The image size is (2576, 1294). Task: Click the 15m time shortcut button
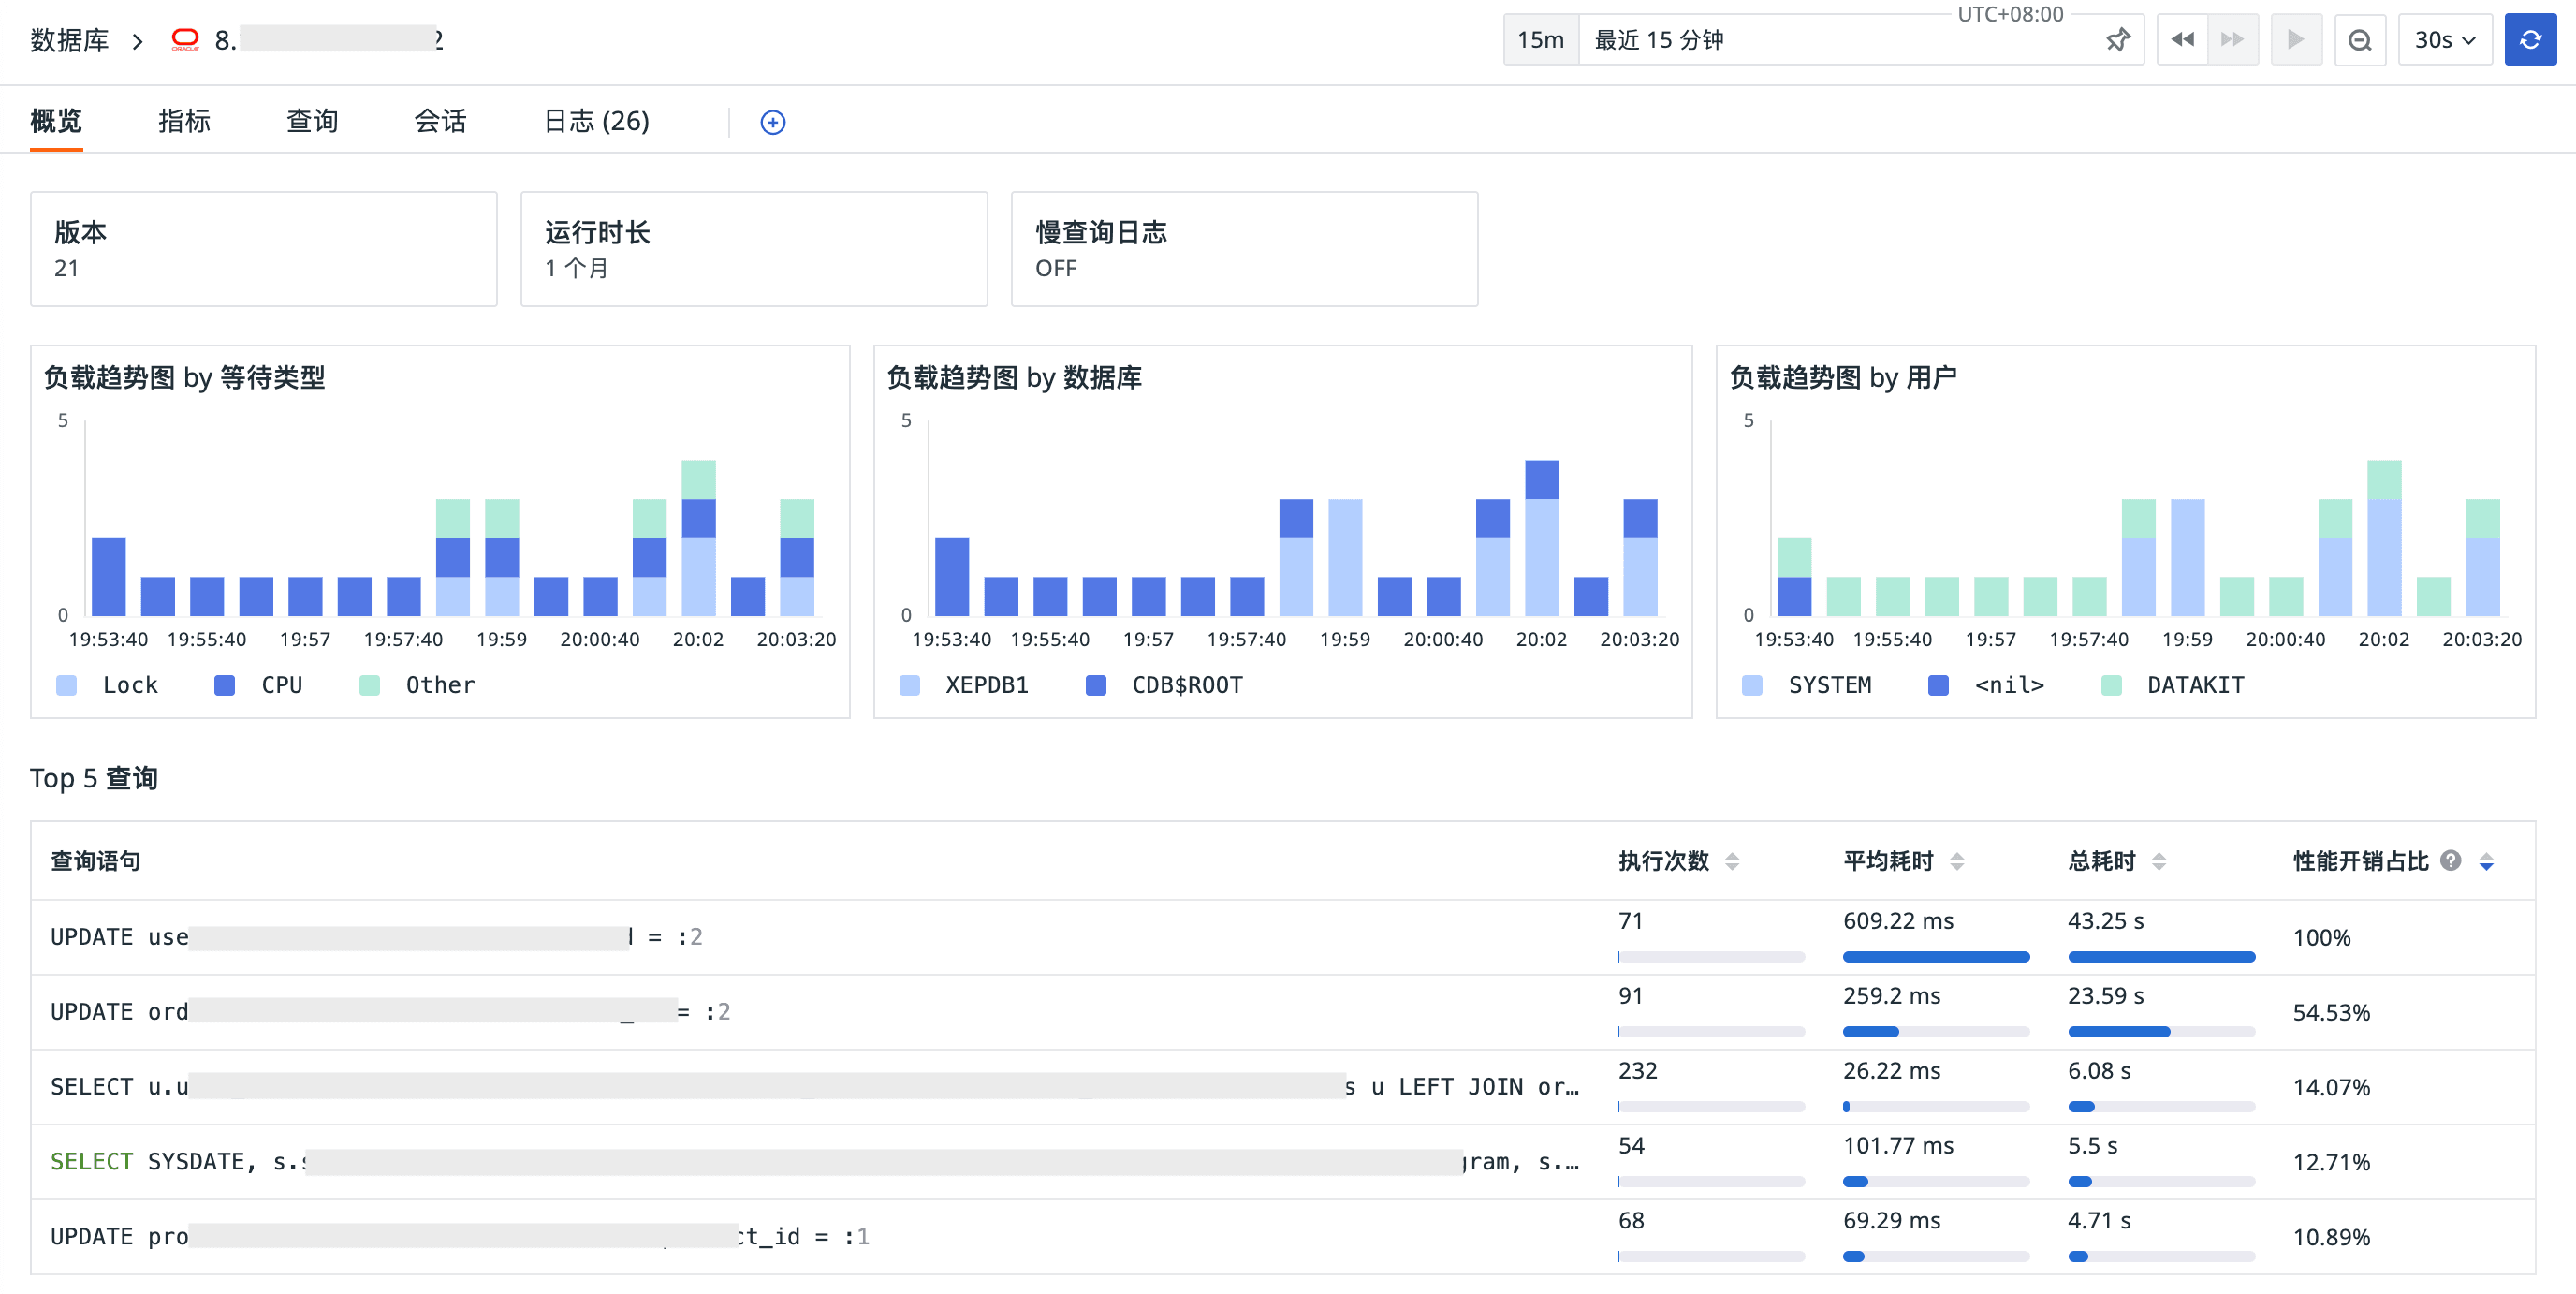[x=1540, y=40]
